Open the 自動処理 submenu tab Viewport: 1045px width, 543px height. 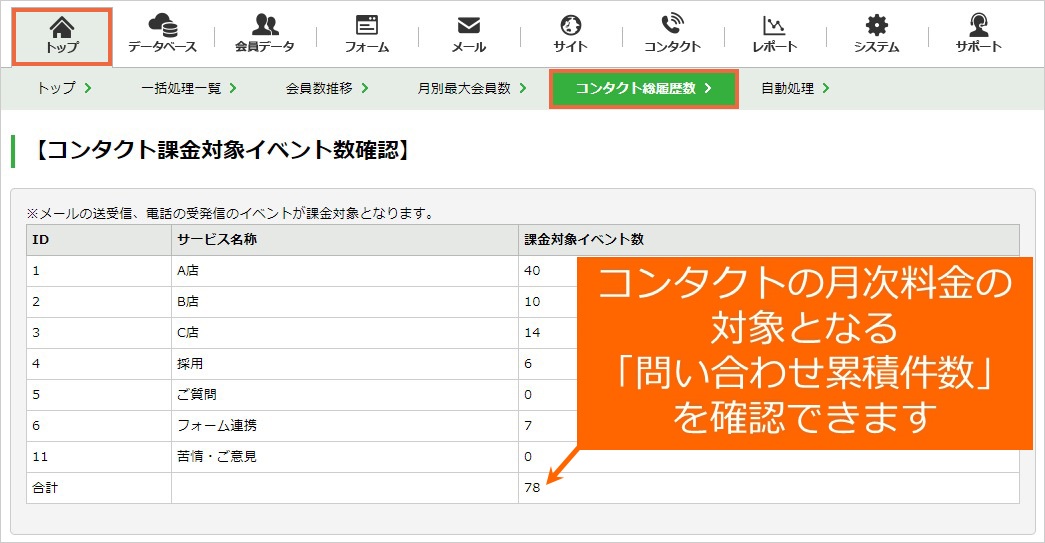click(x=795, y=88)
